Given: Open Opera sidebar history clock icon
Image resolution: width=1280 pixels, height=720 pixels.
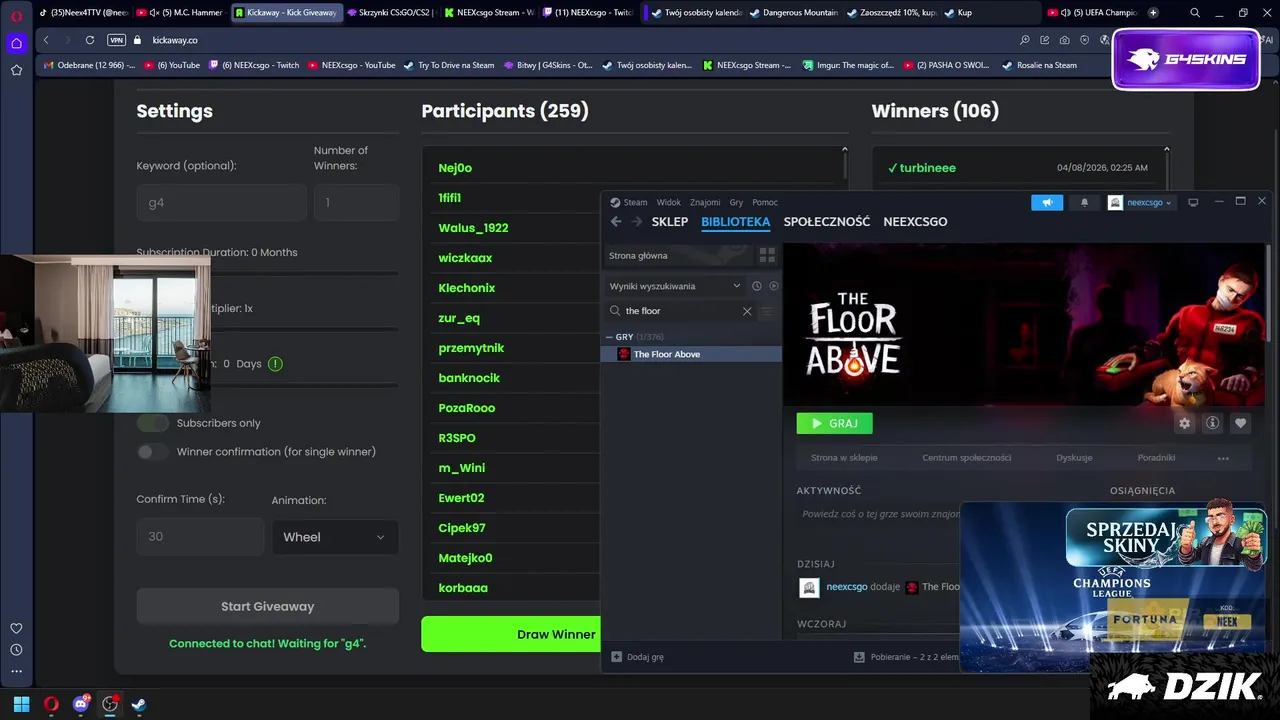Looking at the screenshot, I should pos(16,650).
